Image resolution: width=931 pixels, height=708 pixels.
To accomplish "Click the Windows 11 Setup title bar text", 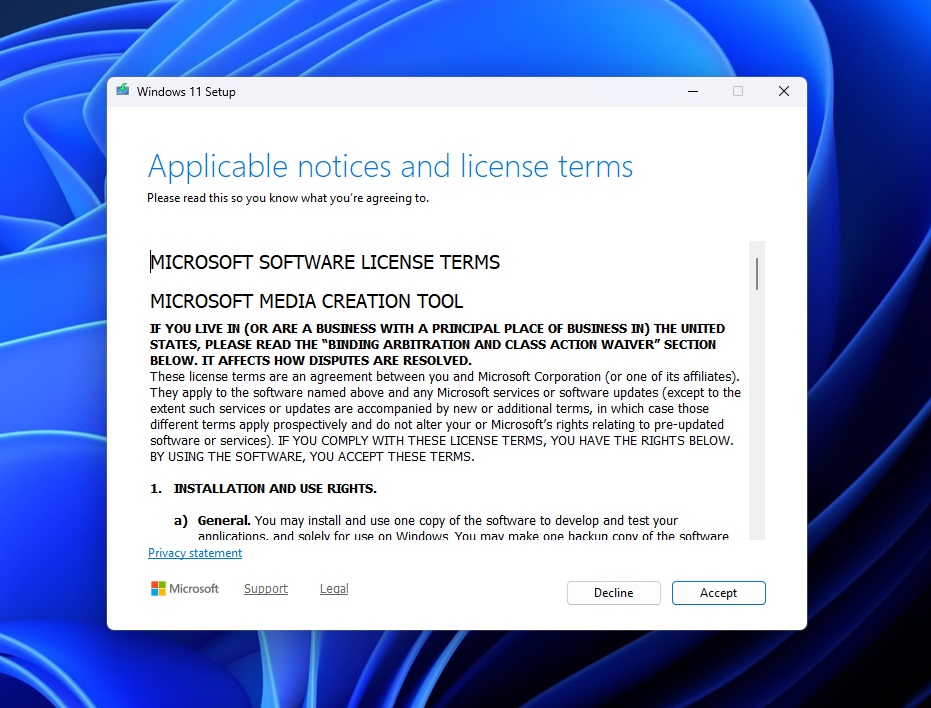I will [186, 92].
